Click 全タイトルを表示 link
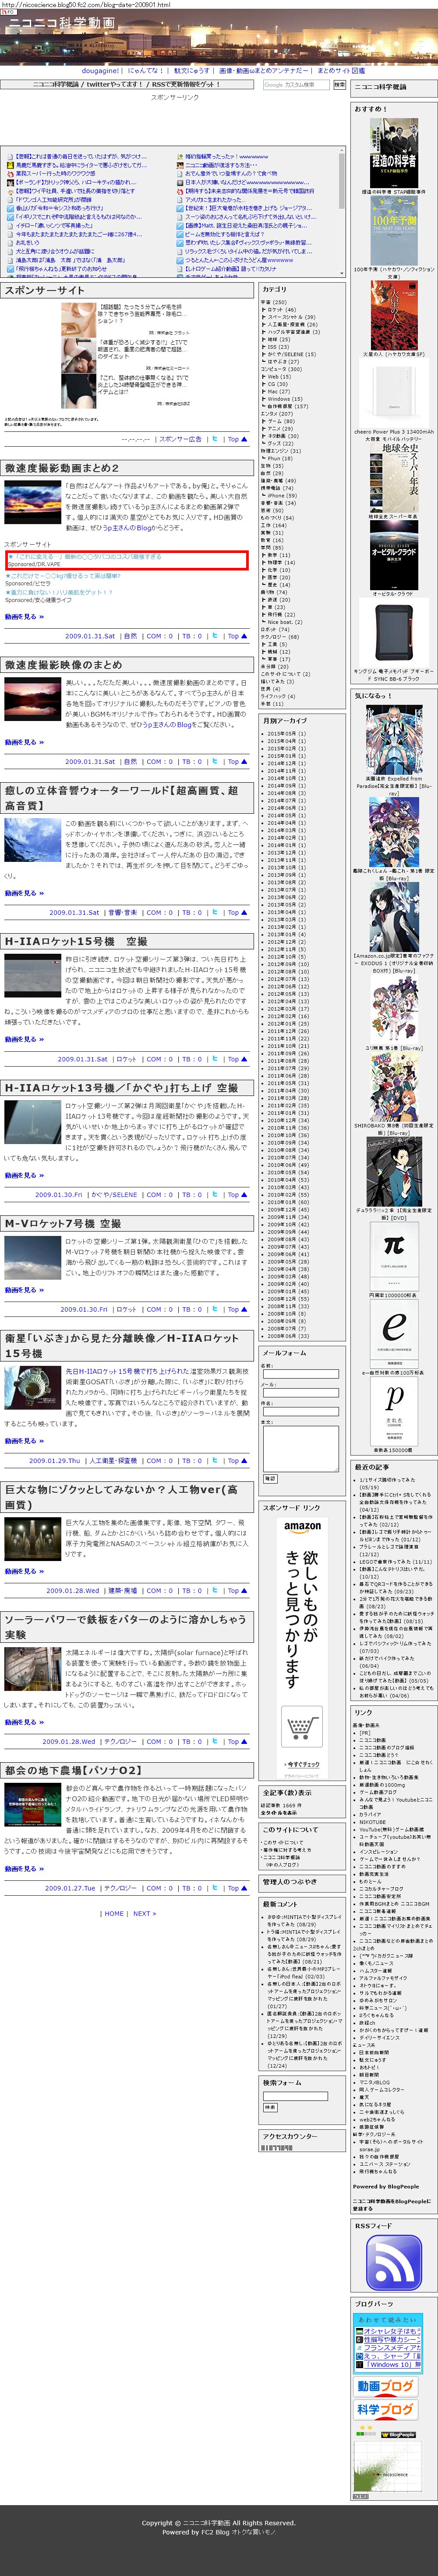Viewport: 438px width, 2576px height. (x=279, y=1812)
